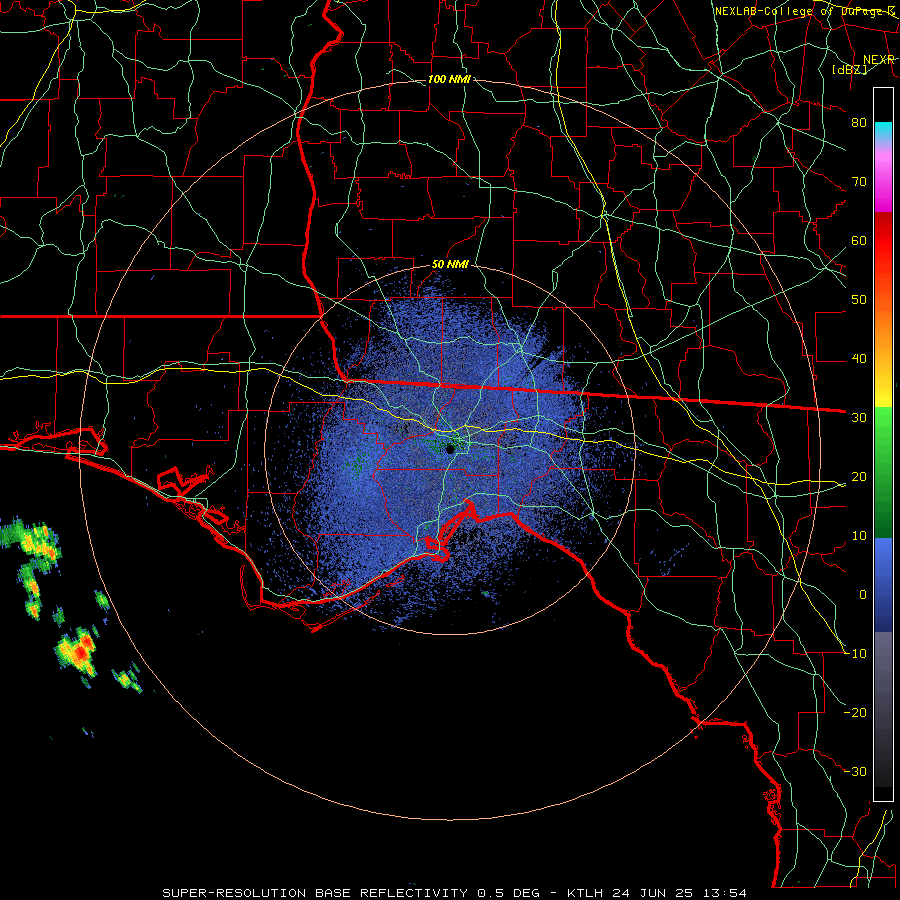This screenshot has width=900, height=900.
Task: Click the 40 value on dBZ scale
Action: click(x=859, y=359)
